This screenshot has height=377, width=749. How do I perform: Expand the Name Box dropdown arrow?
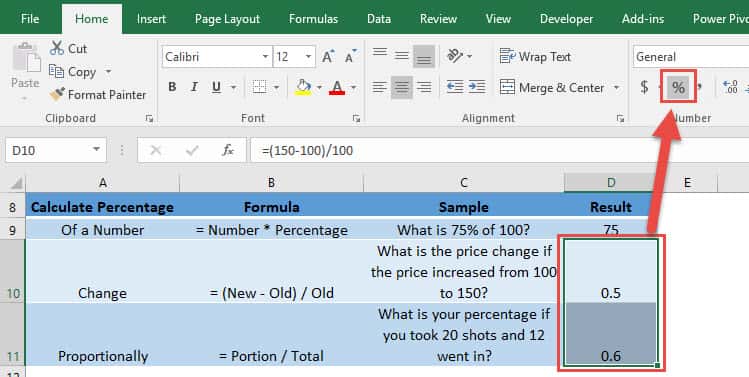[x=96, y=150]
